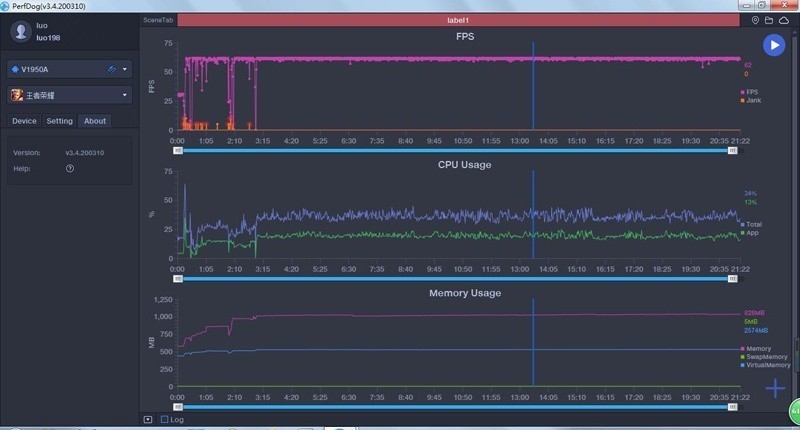
Task: Toggle the App CPU legend series
Action: pyautogui.click(x=749, y=233)
